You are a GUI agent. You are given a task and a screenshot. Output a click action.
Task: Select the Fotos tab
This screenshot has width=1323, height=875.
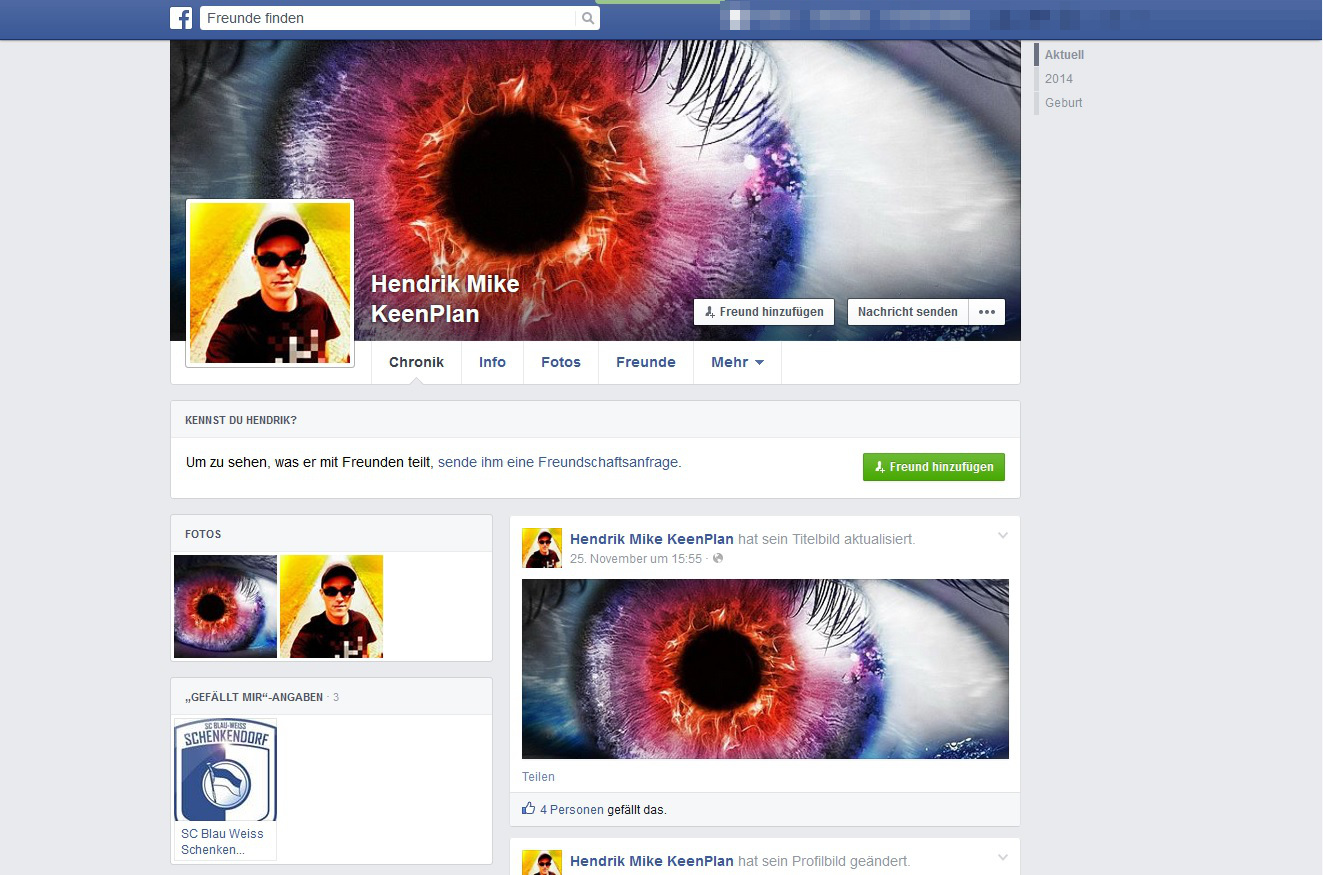(x=560, y=362)
